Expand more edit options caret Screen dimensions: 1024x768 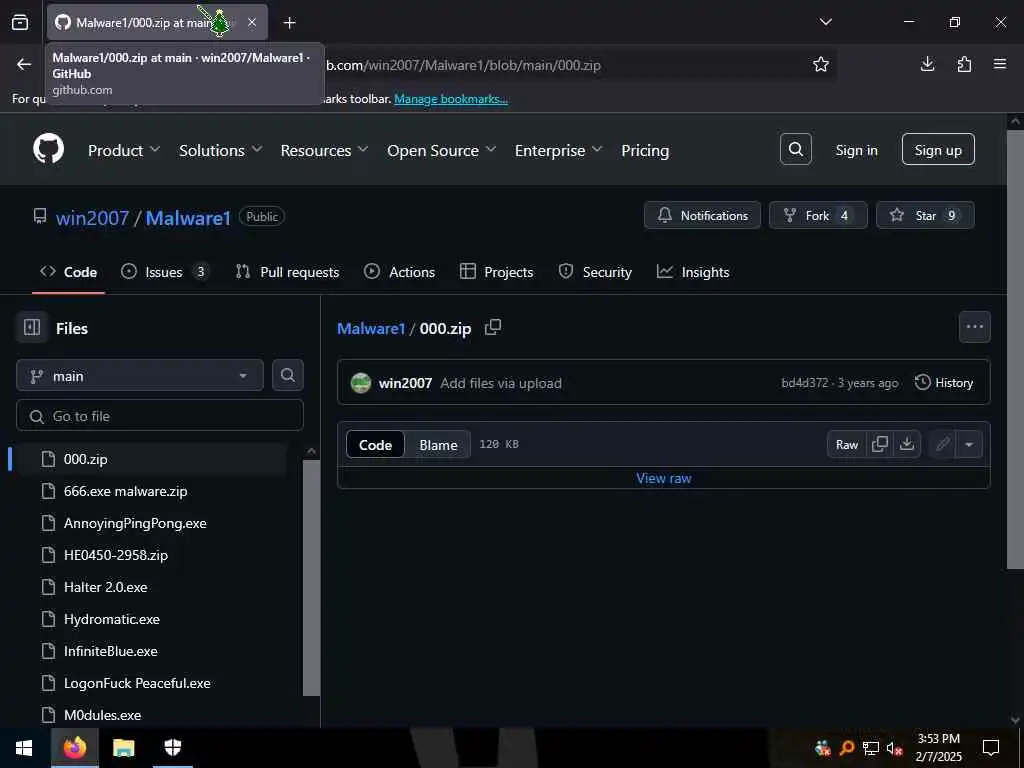(x=969, y=445)
